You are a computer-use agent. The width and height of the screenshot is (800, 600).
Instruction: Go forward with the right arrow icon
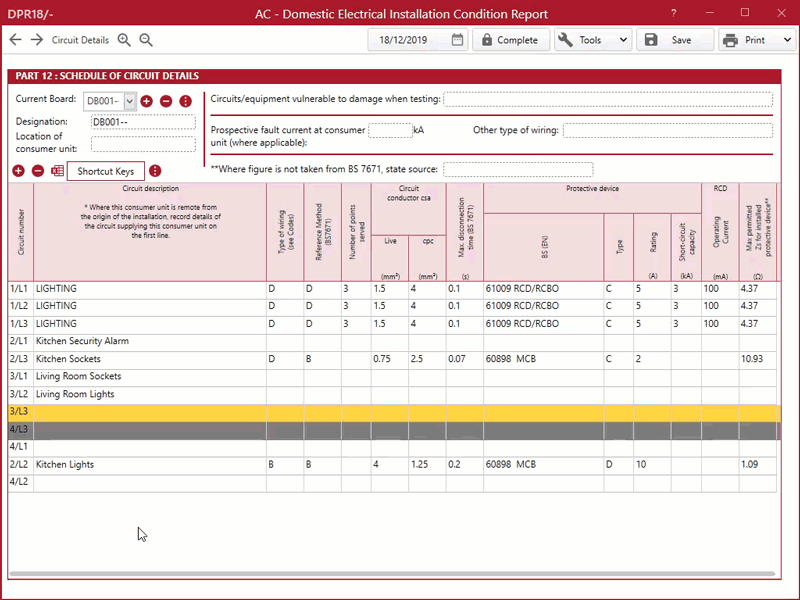pos(37,40)
